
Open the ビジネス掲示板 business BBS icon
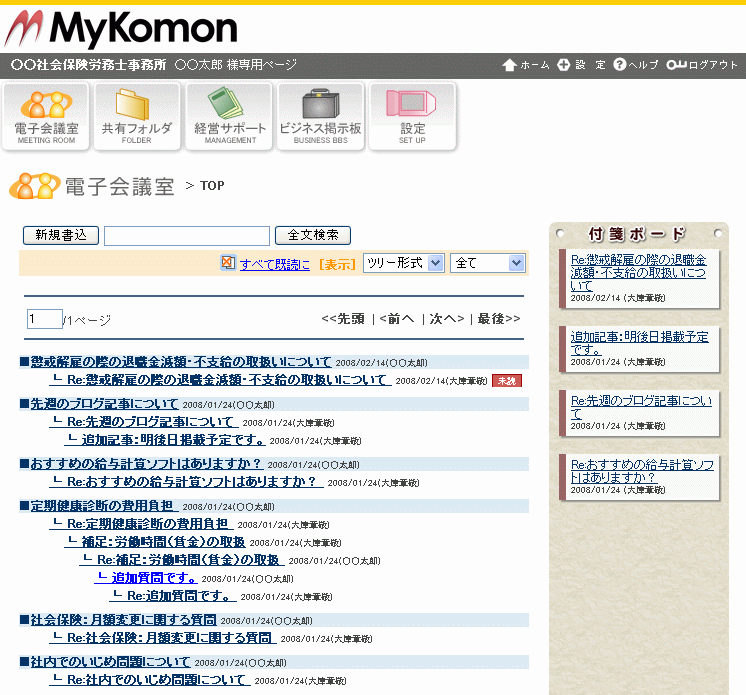tap(321, 116)
